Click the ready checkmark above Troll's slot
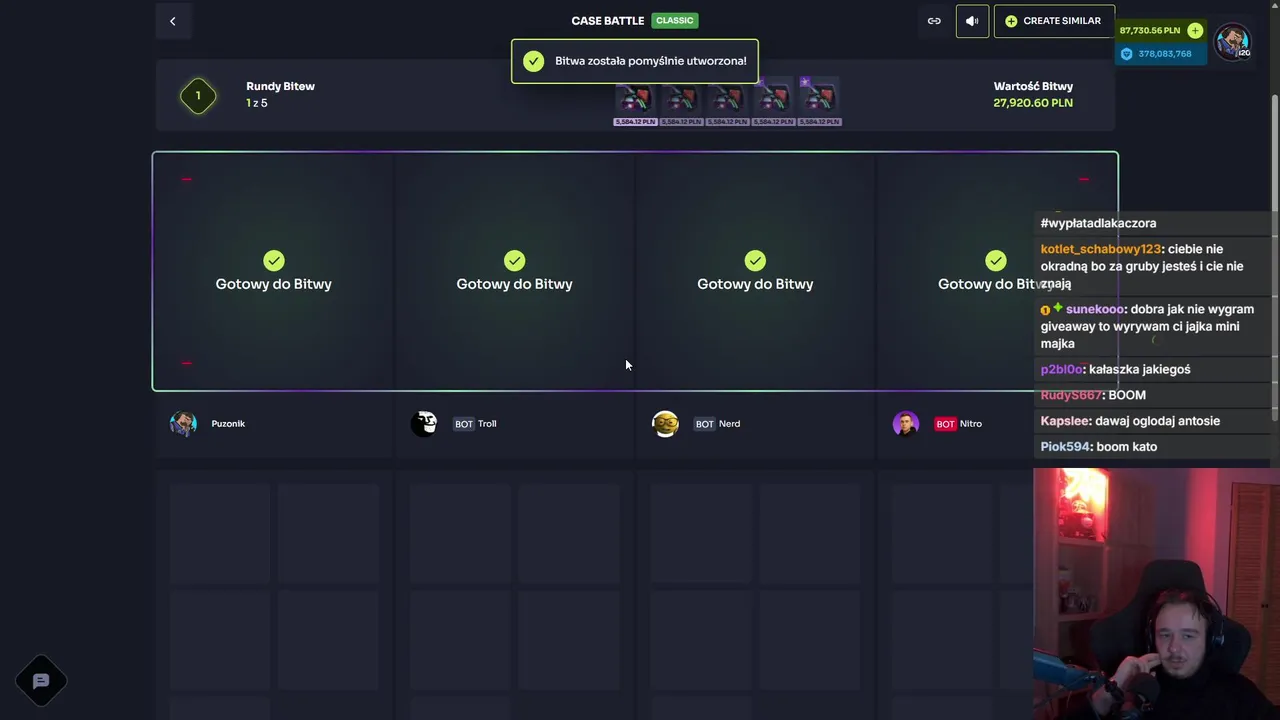 tap(514, 261)
